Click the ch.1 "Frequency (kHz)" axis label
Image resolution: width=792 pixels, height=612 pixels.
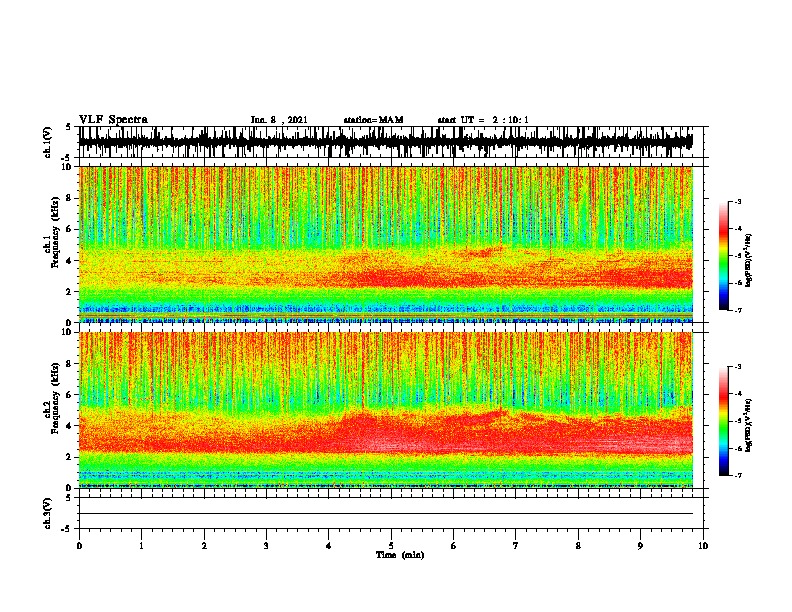point(55,233)
